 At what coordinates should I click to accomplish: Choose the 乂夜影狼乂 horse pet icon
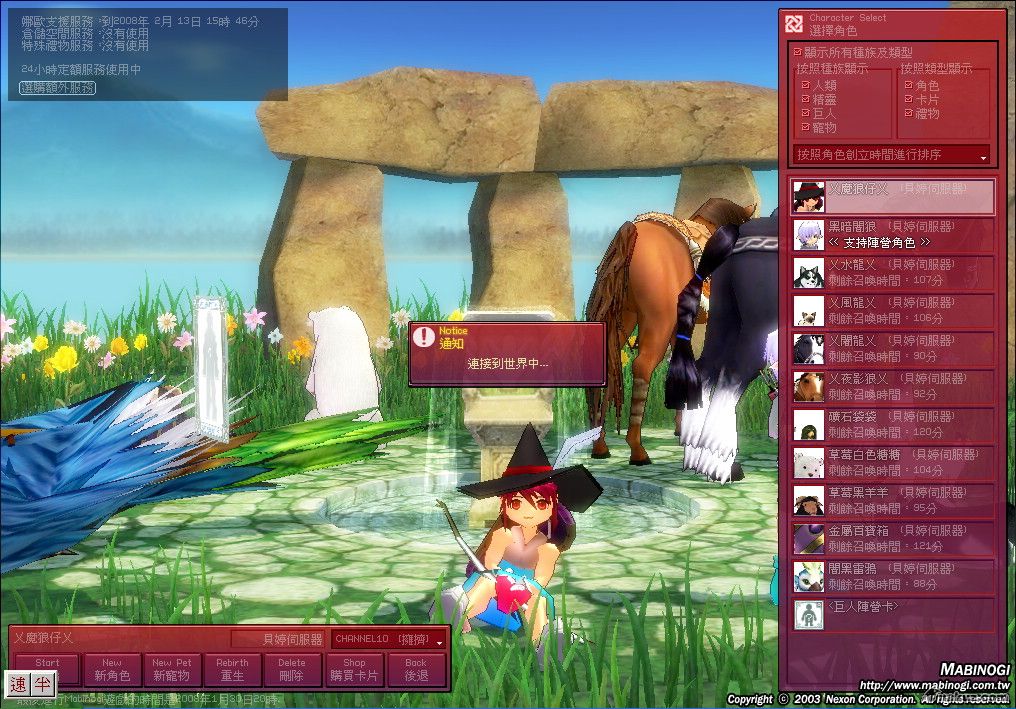point(808,387)
